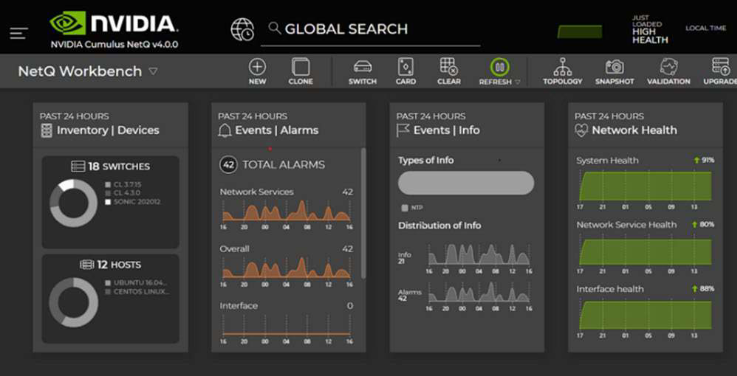Open the UPGRADE tool
Viewport: 737px width, 376px height.
[x=720, y=71]
